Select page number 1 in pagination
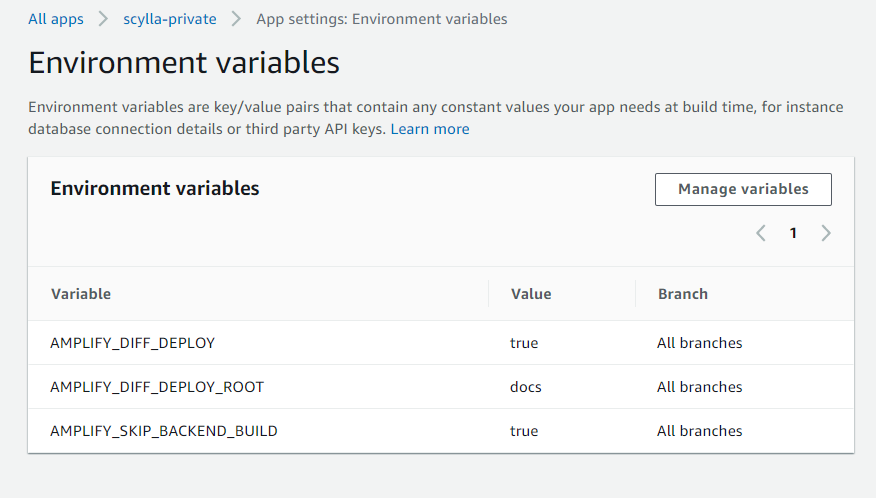Image resolution: width=876 pixels, height=498 pixels. pos(793,233)
